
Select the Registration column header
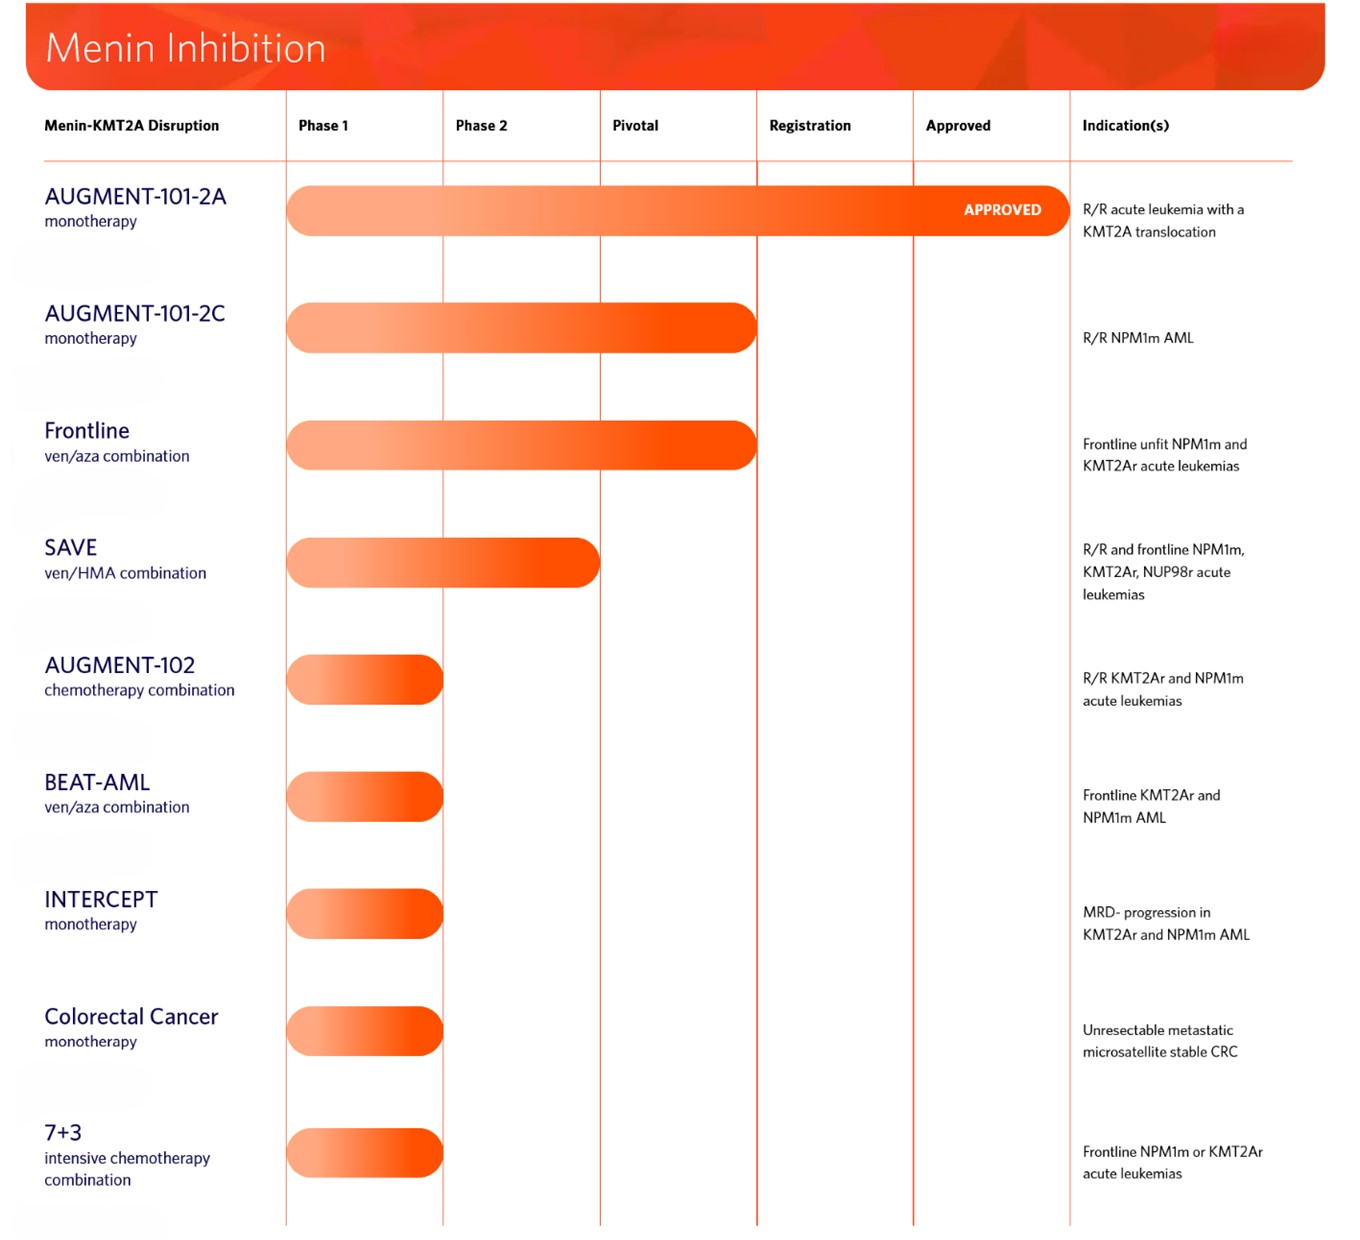(810, 126)
